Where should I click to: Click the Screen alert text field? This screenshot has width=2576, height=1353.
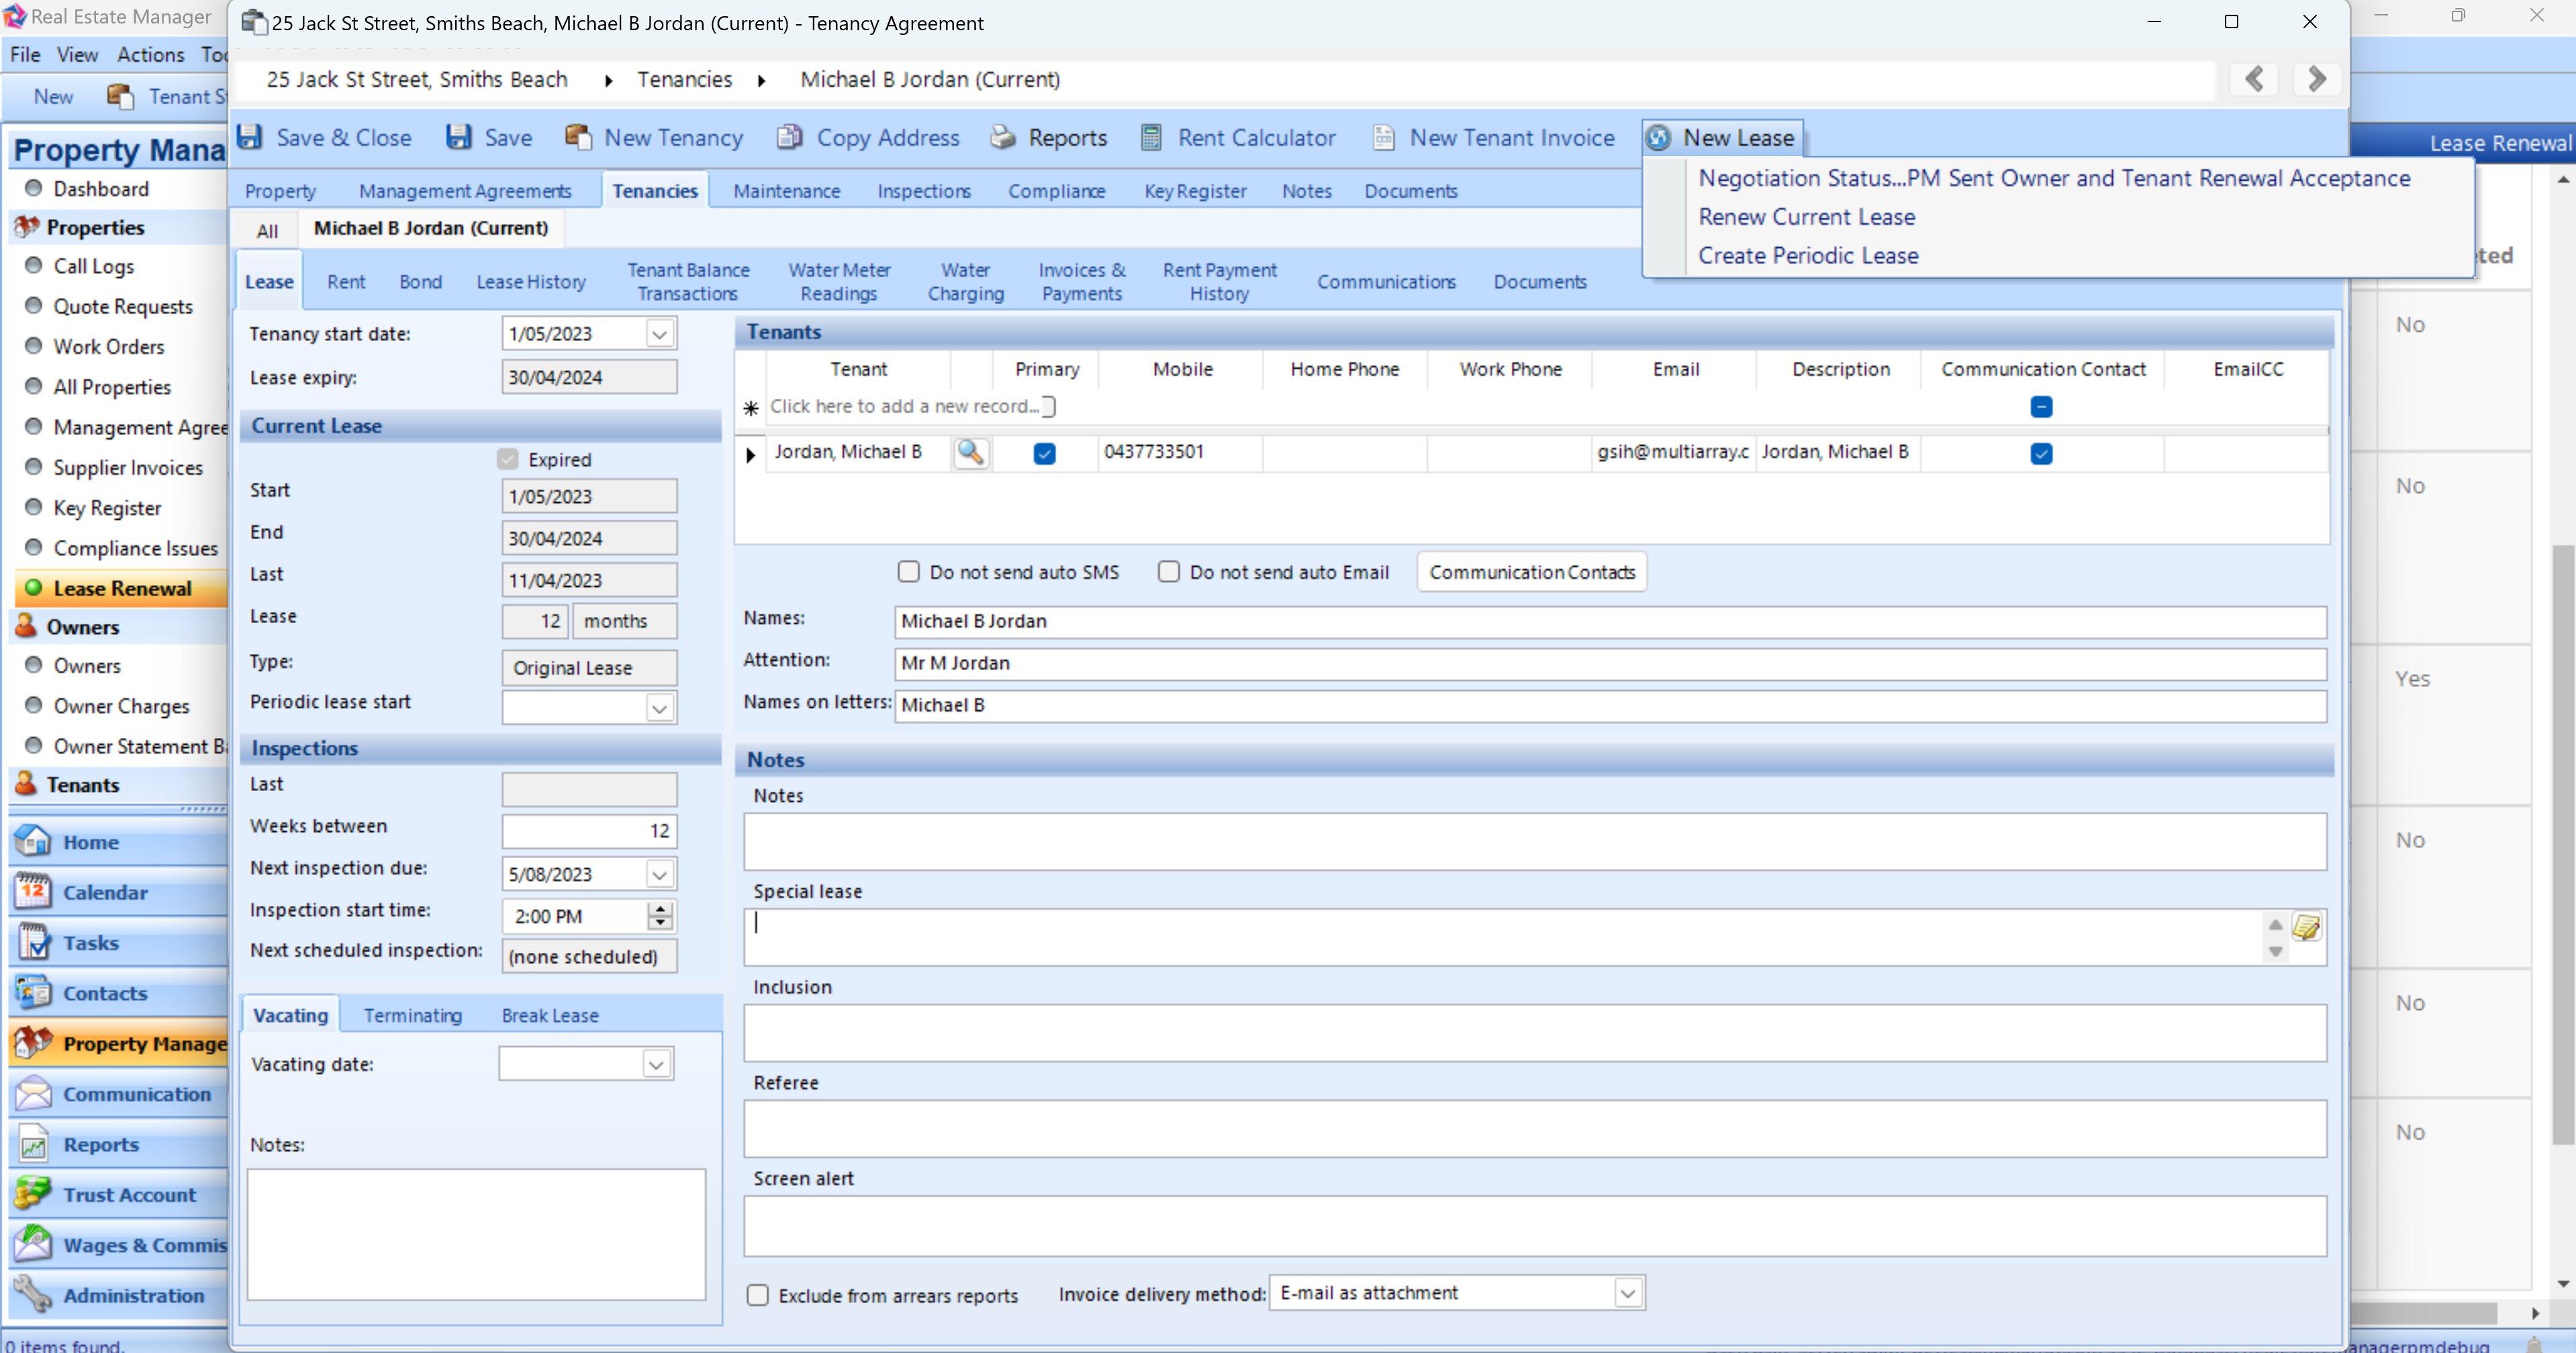(1534, 1225)
